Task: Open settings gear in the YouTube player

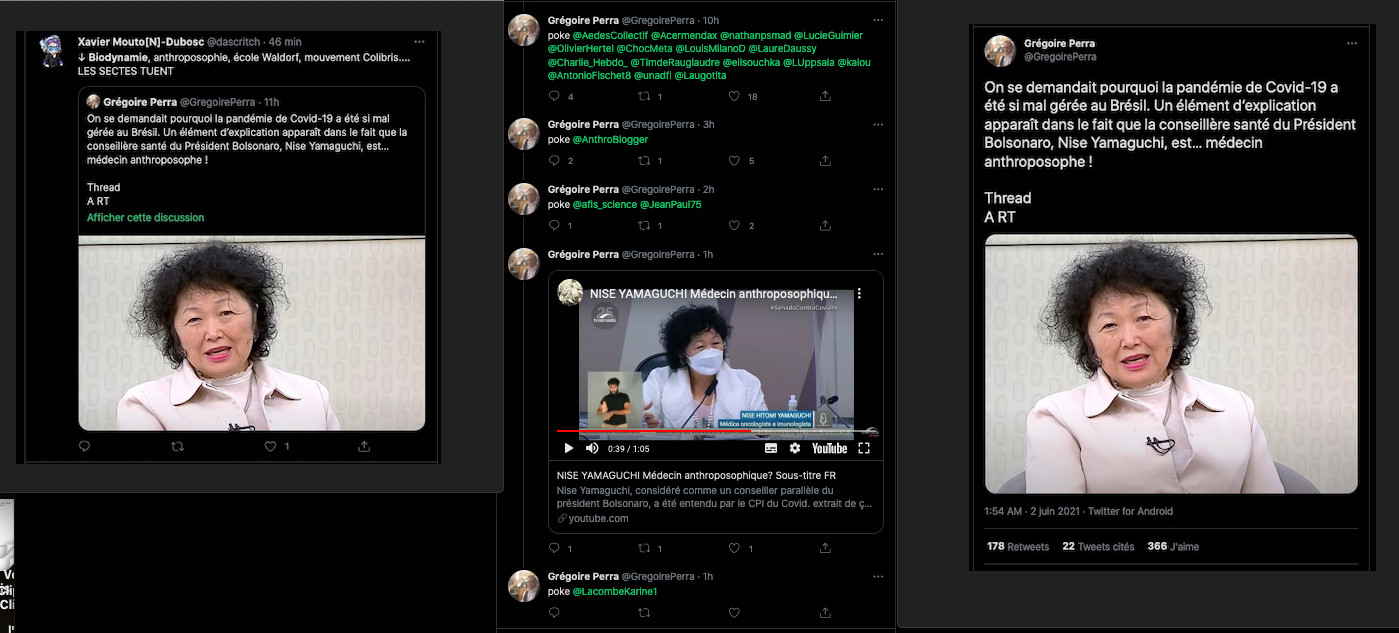Action: (795, 448)
